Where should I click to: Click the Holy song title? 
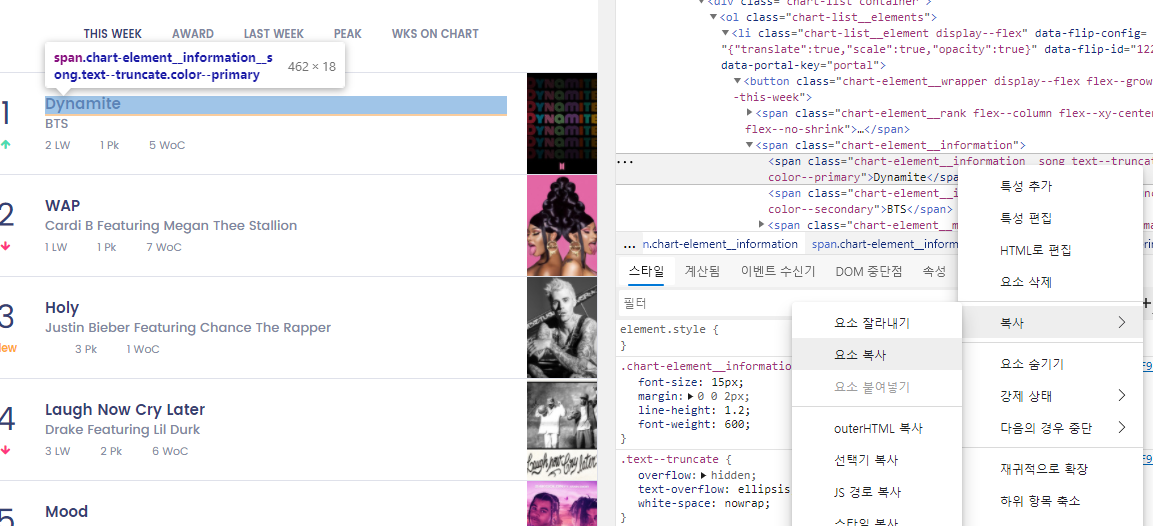click(62, 308)
